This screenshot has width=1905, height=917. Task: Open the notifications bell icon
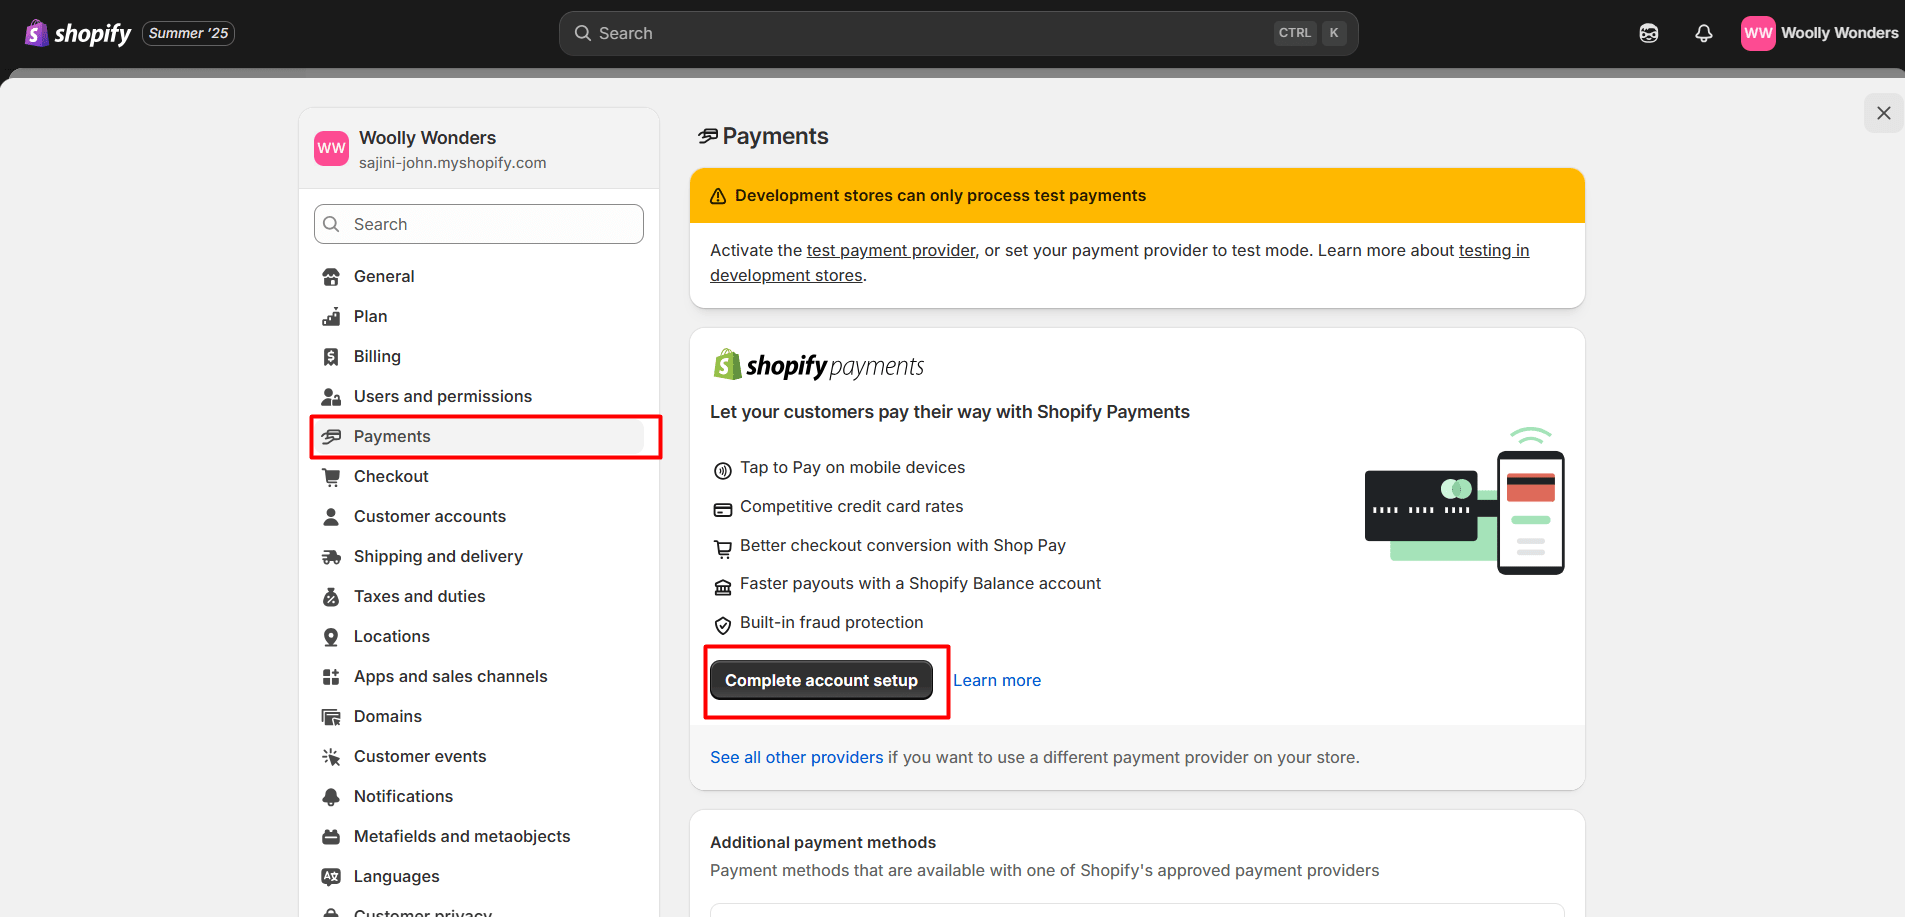point(1704,33)
